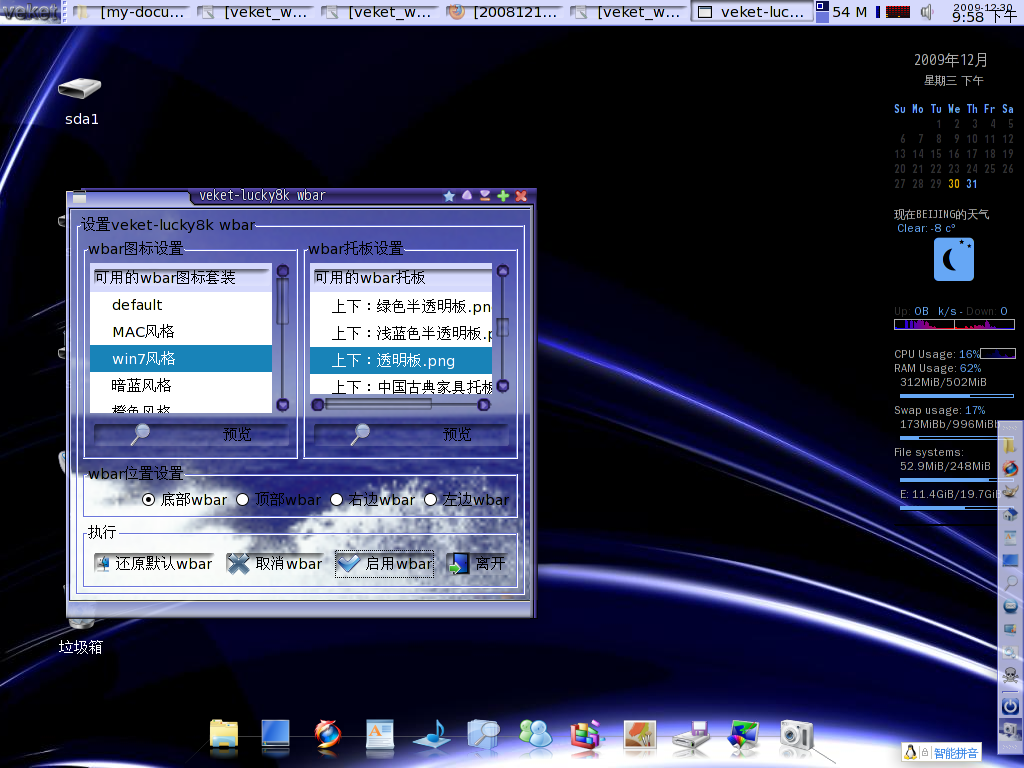Click 预览 under the wbar icon set list
The image size is (1024, 768).
coord(191,434)
